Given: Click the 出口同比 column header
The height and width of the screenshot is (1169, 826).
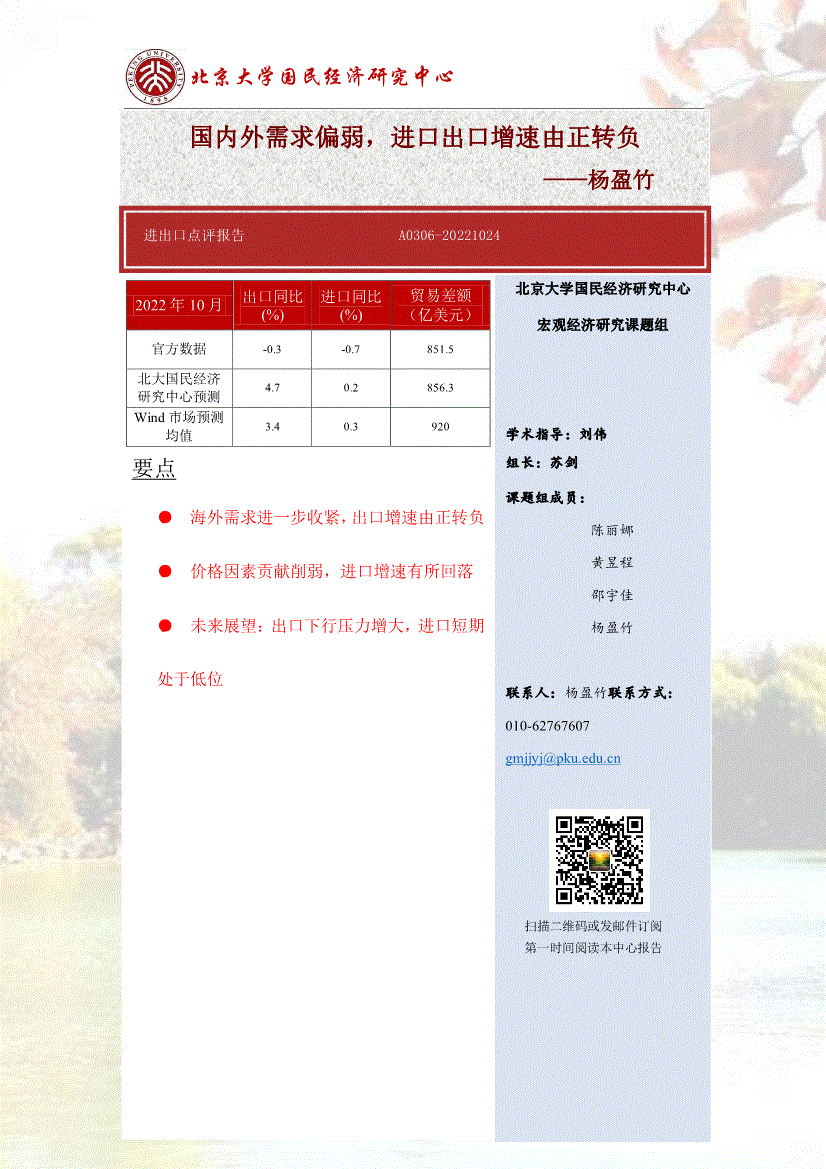Looking at the screenshot, I should (x=272, y=305).
